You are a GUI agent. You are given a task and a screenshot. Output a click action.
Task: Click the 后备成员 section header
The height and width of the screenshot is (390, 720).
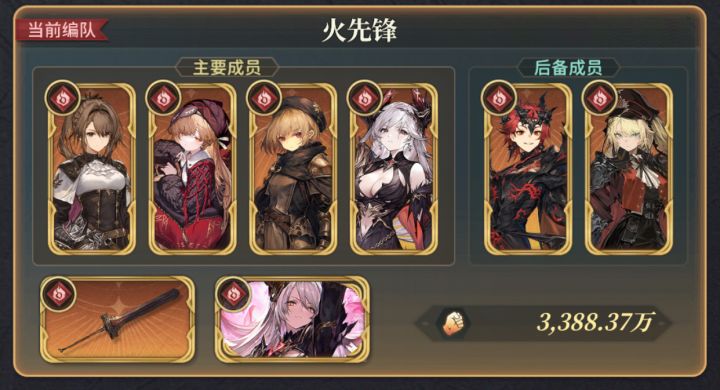pos(568,68)
